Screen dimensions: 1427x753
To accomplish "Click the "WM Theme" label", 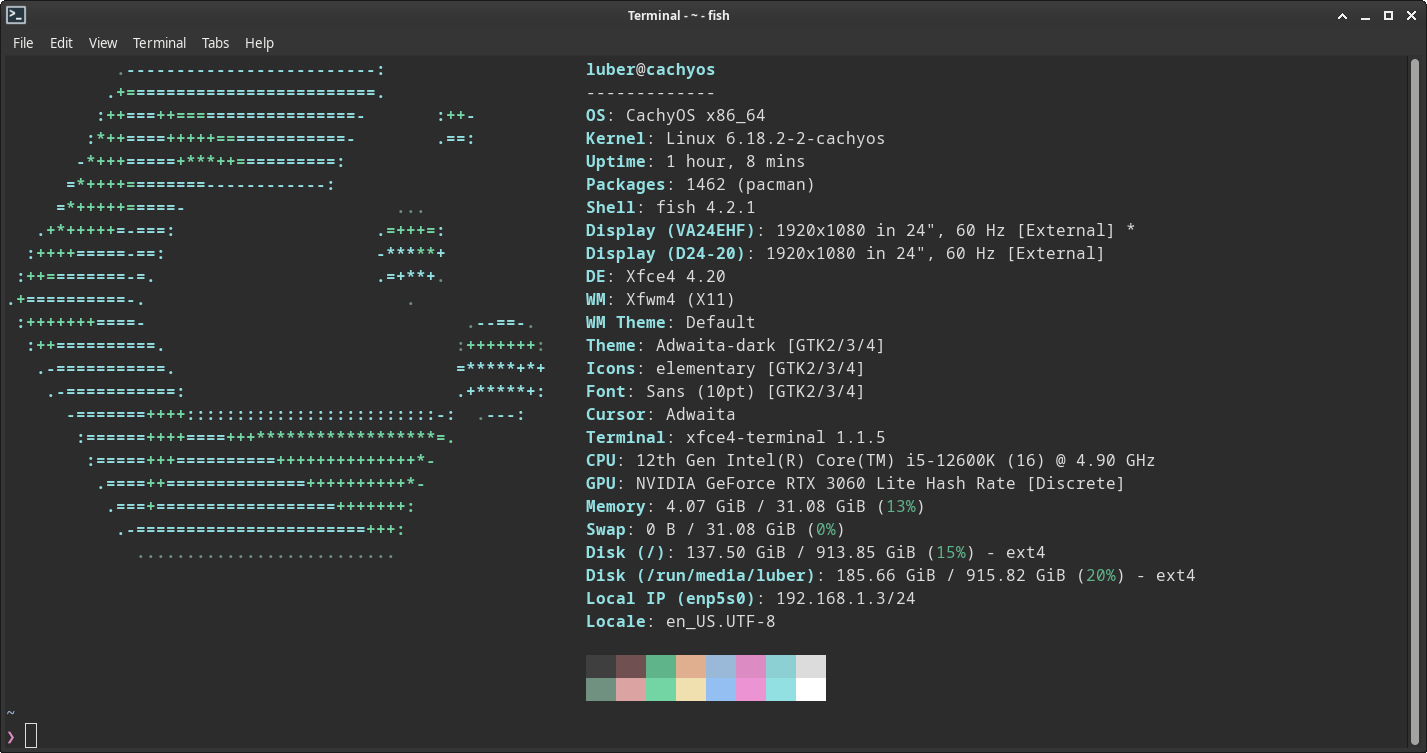I will click(x=626, y=323).
